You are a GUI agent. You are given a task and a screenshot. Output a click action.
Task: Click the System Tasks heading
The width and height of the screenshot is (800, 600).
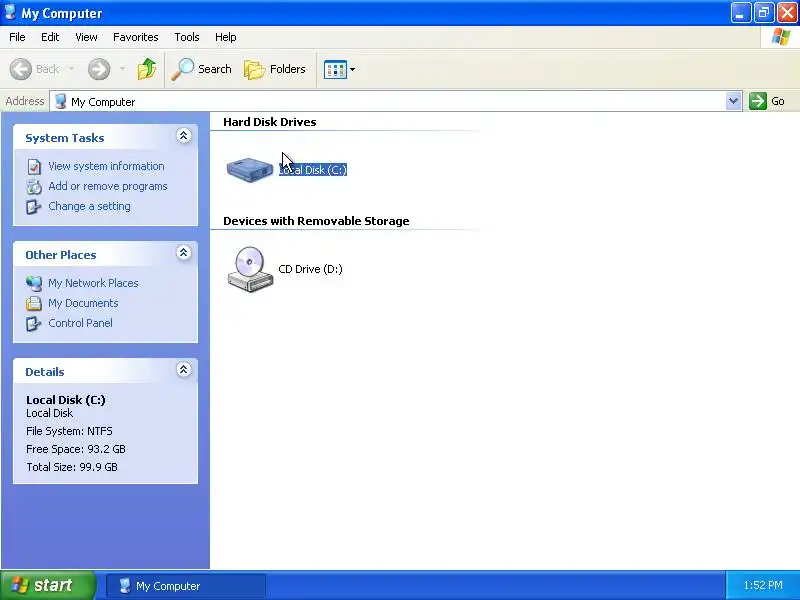[x=65, y=138]
